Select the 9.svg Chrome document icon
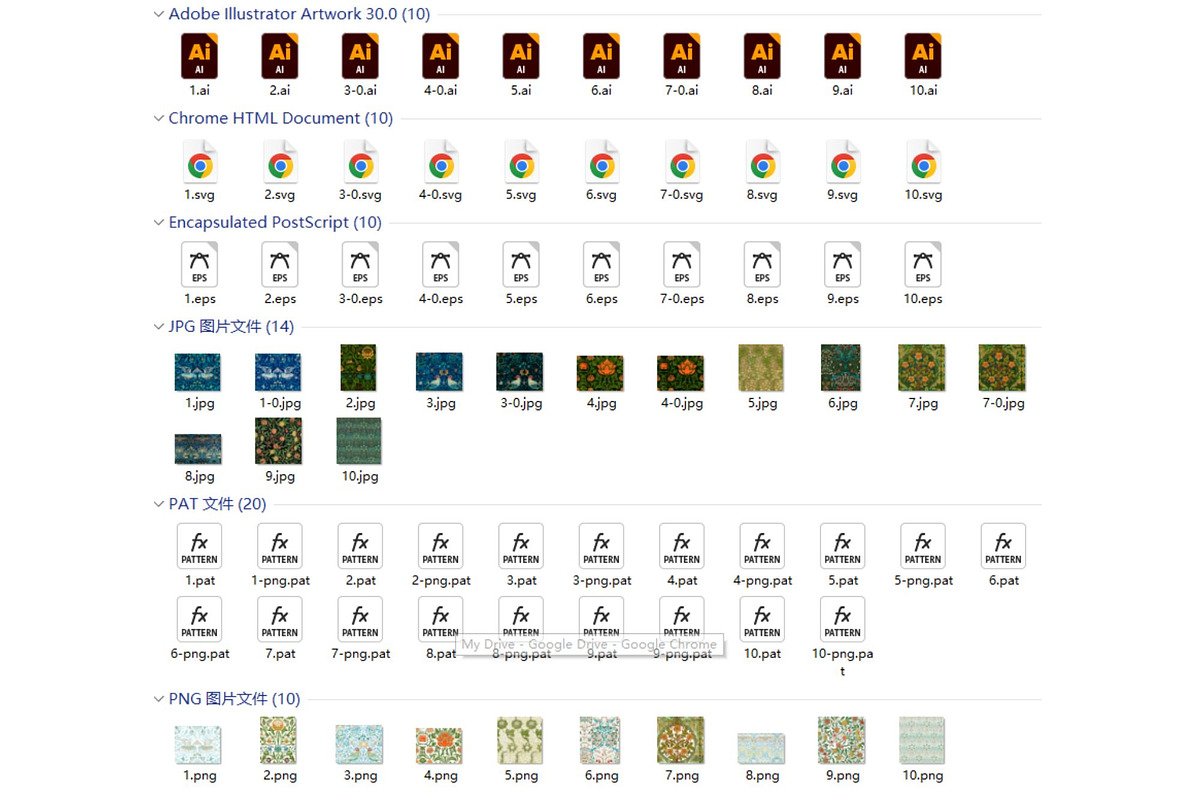Screen dimensions: 1200x800 click(x=842, y=161)
